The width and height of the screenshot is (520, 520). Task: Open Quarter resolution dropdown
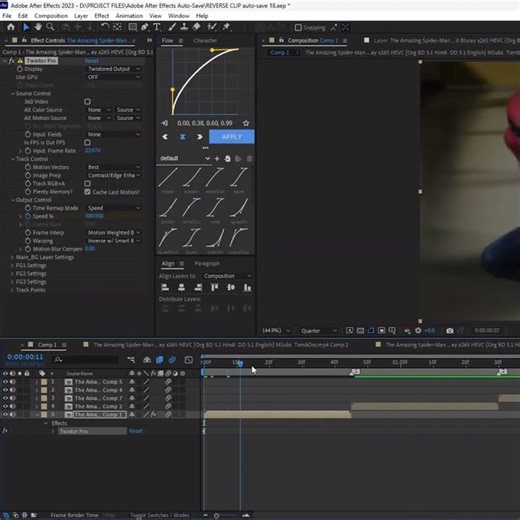pos(318,331)
